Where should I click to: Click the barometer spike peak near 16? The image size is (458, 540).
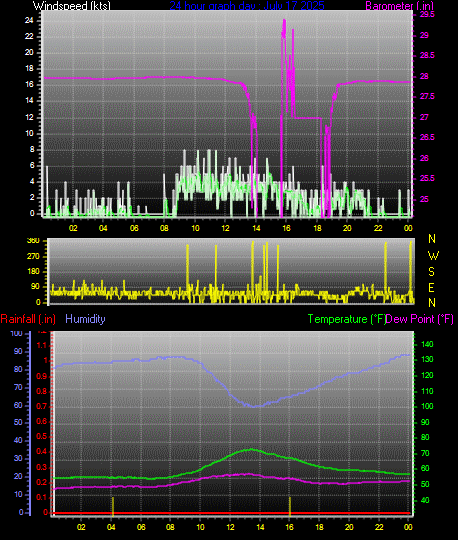coord(284,21)
